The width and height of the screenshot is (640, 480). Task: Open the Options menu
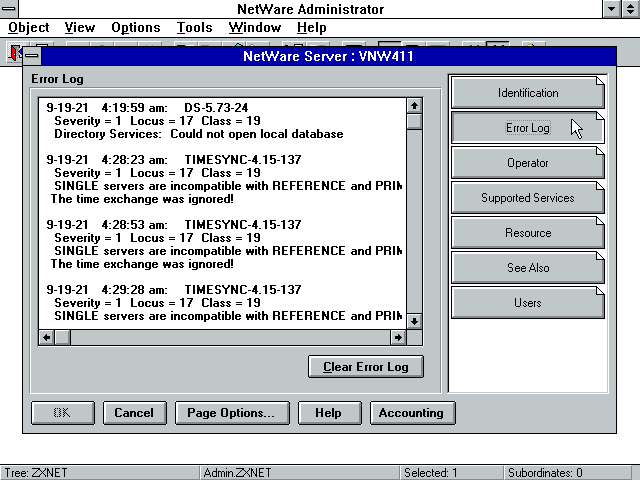click(136, 28)
